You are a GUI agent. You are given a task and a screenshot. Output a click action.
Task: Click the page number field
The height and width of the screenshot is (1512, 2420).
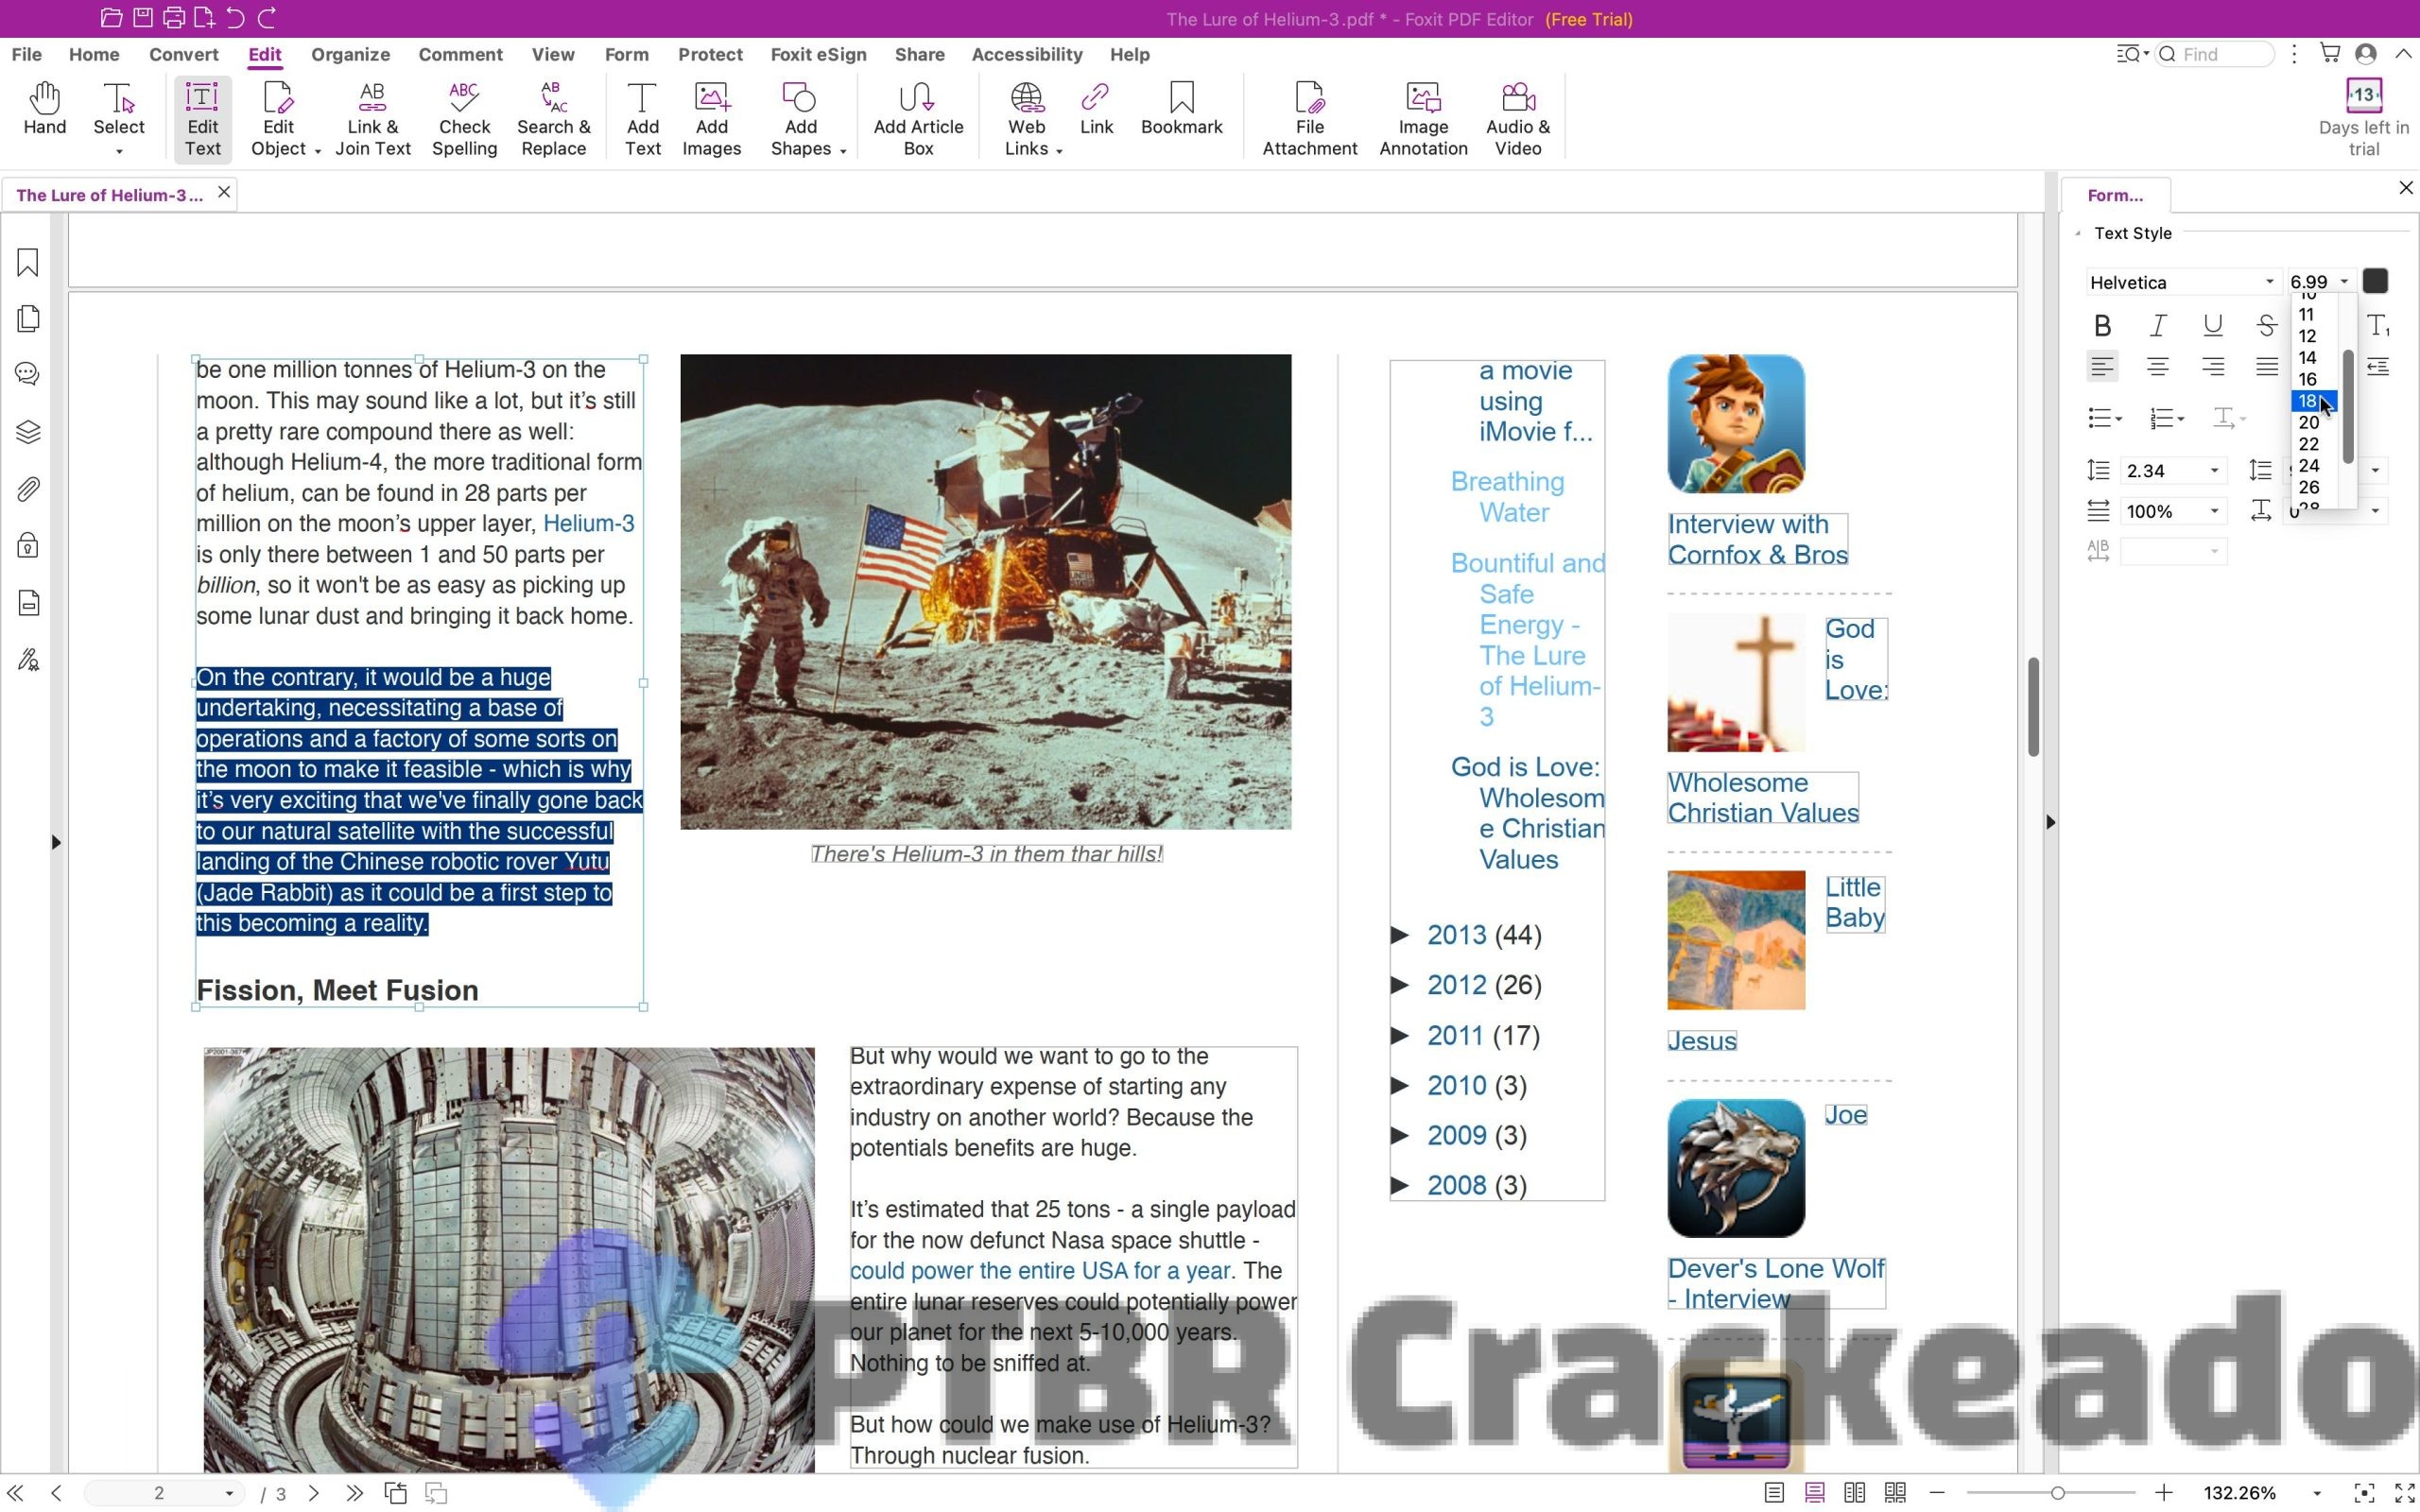coord(158,1493)
